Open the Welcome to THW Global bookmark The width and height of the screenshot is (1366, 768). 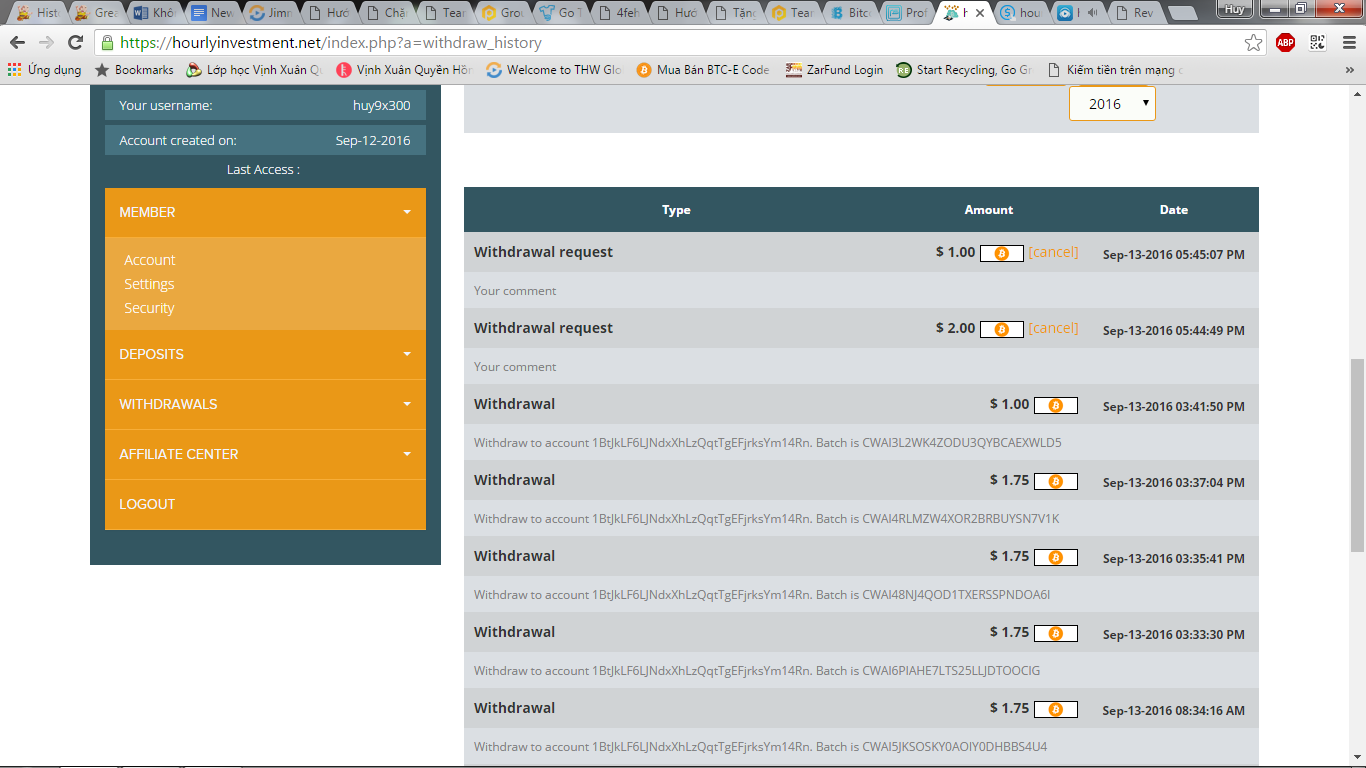coord(553,70)
